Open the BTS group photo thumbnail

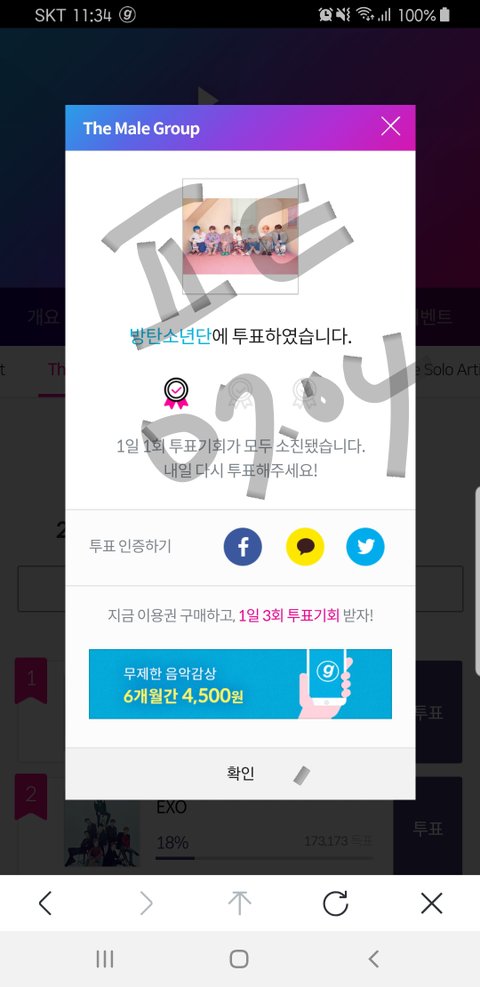[x=240, y=236]
